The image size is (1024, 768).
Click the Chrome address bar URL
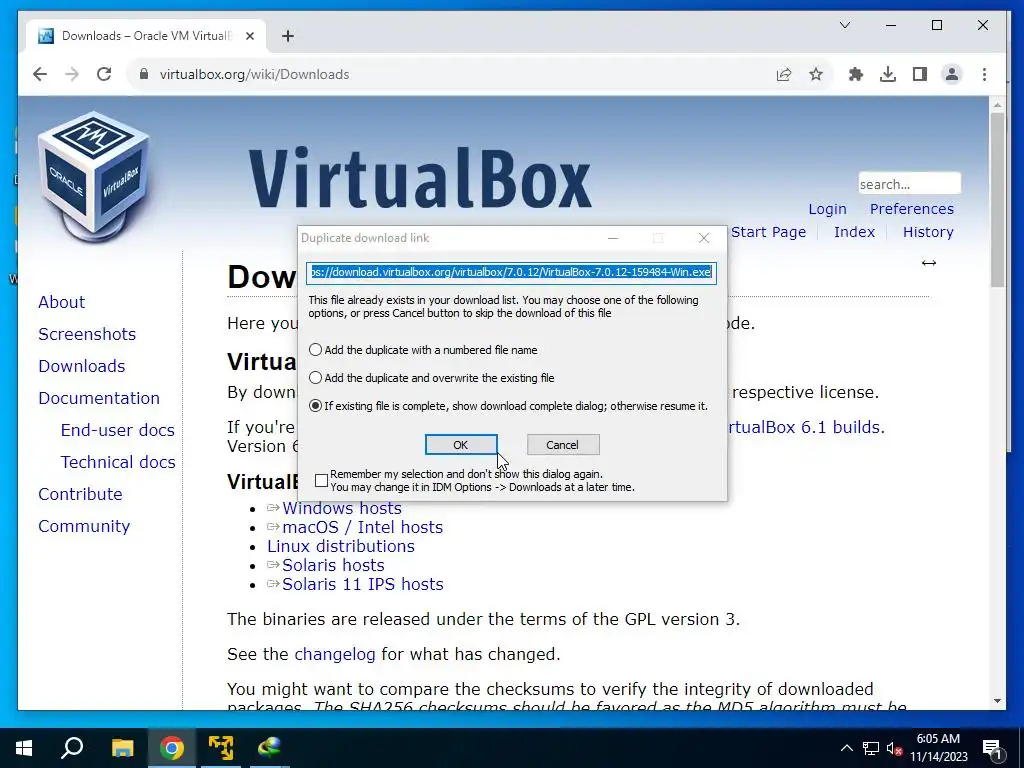255,74
